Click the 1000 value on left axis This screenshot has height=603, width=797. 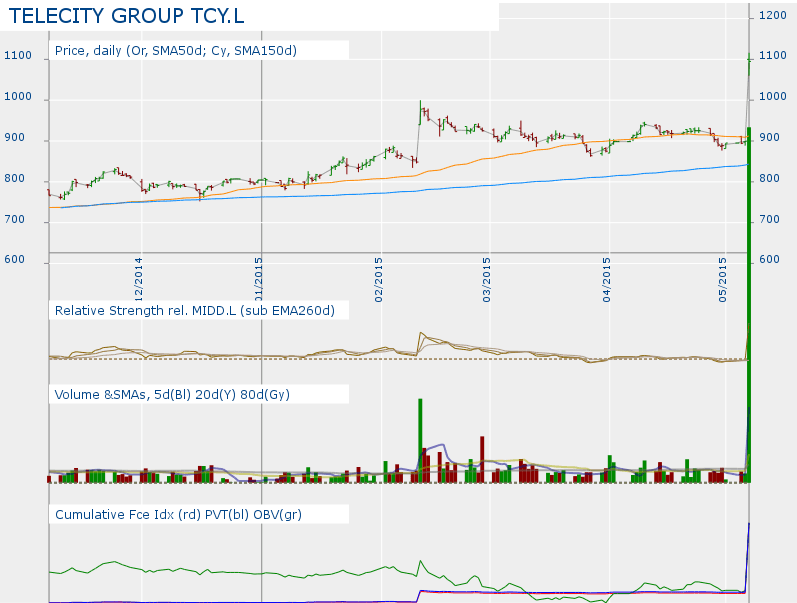tap(18, 97)
